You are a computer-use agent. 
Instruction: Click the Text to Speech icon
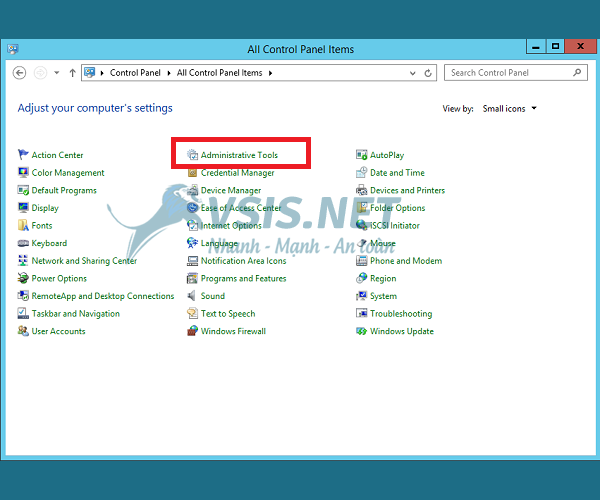pyautogui.click(x=192, y=313)
